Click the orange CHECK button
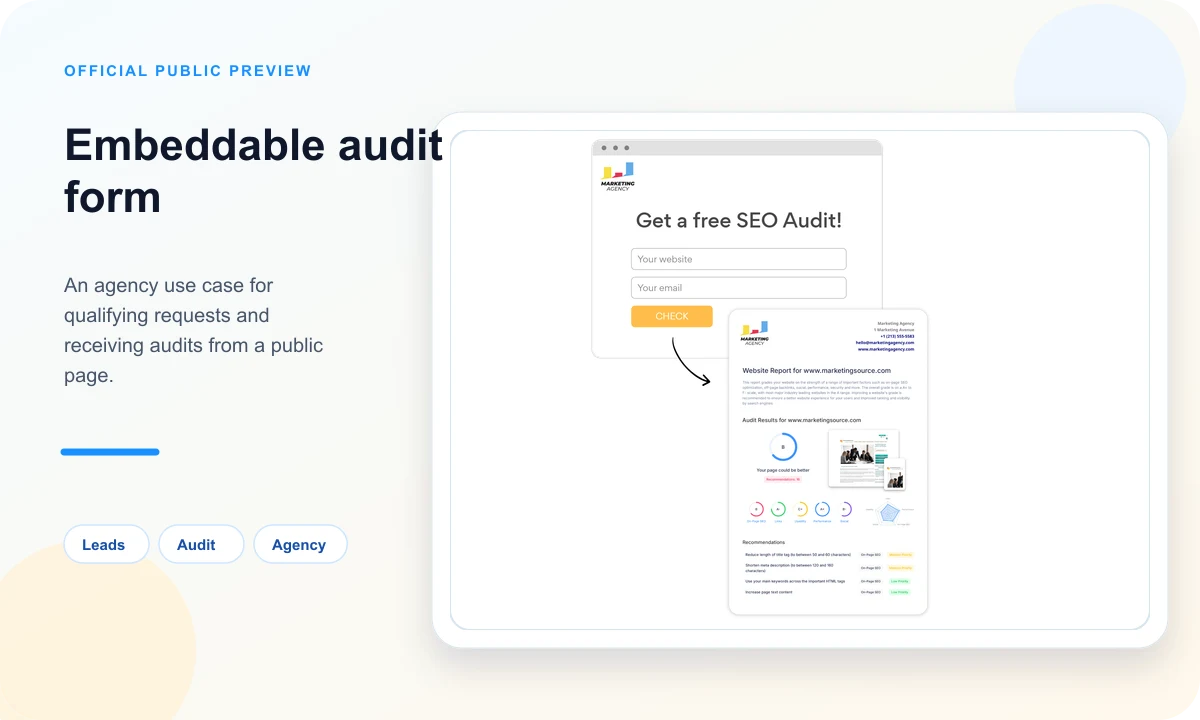Image resolution: width=1200 pixels, height=720 pixels. (x=672, y=316)
